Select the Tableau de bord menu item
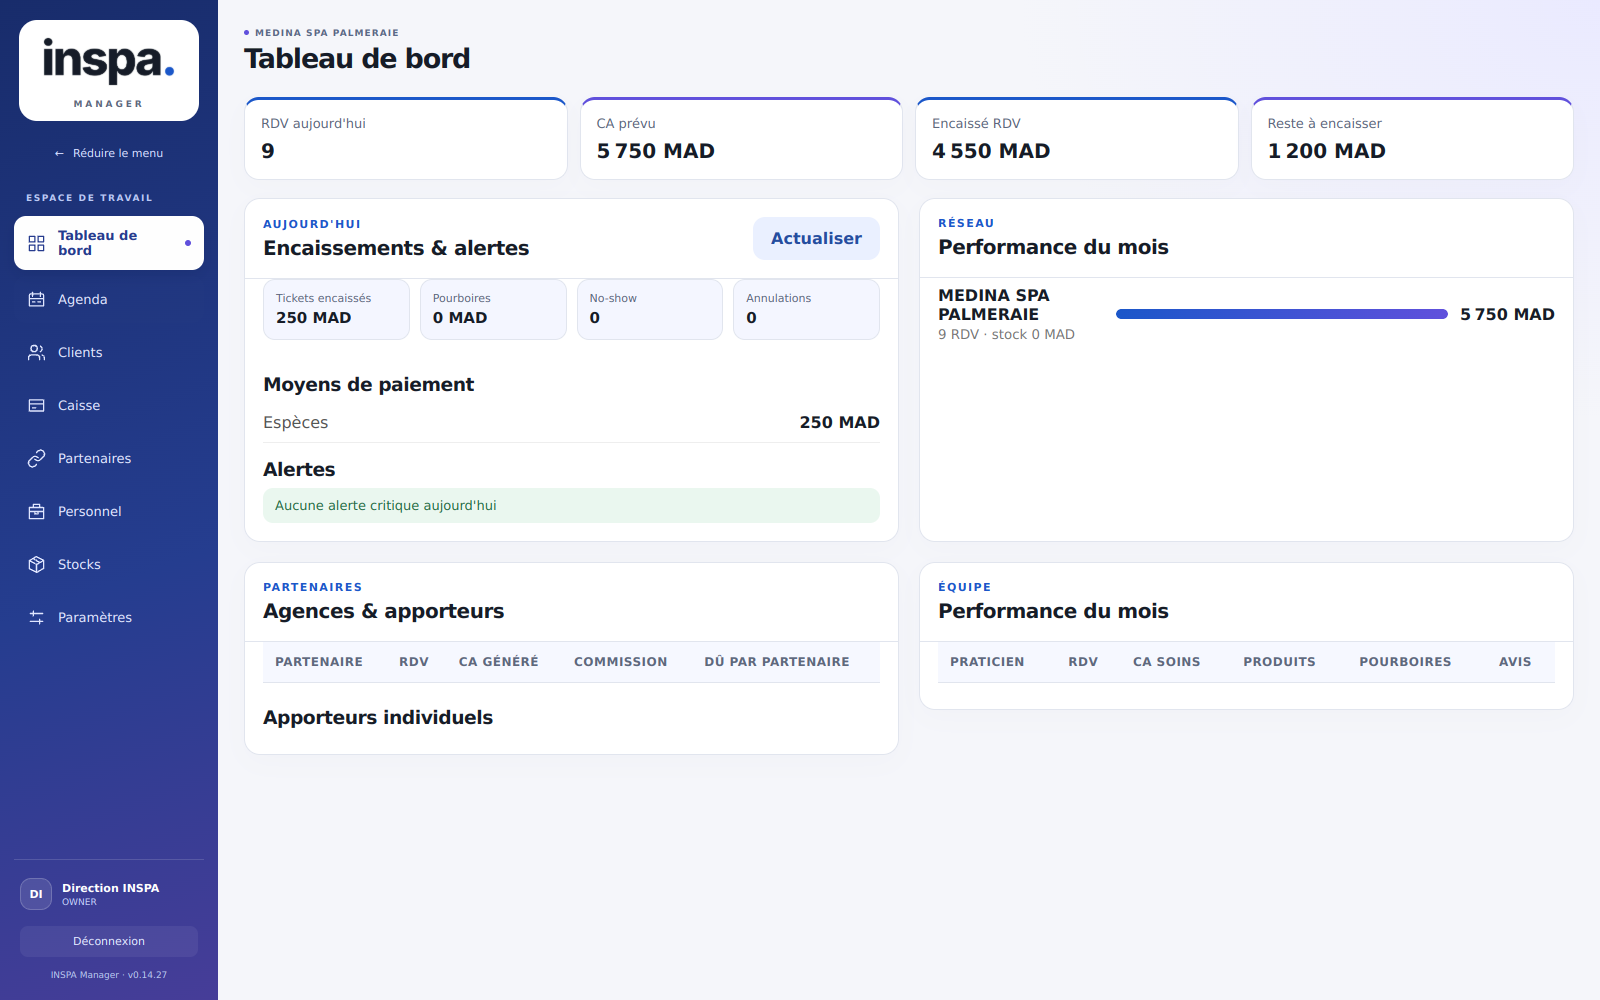This screenshot has width=1600, height=1000. (x=109, y=243)
